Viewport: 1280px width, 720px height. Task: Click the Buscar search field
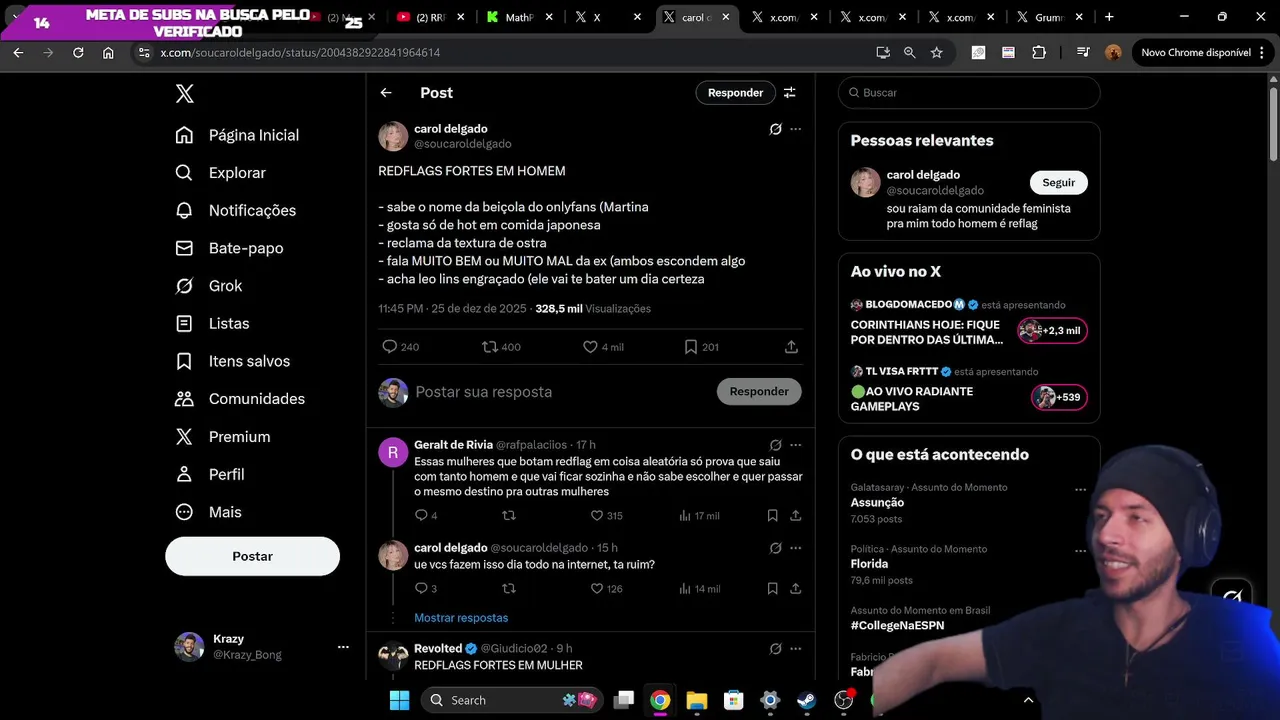tap(969, 93)
